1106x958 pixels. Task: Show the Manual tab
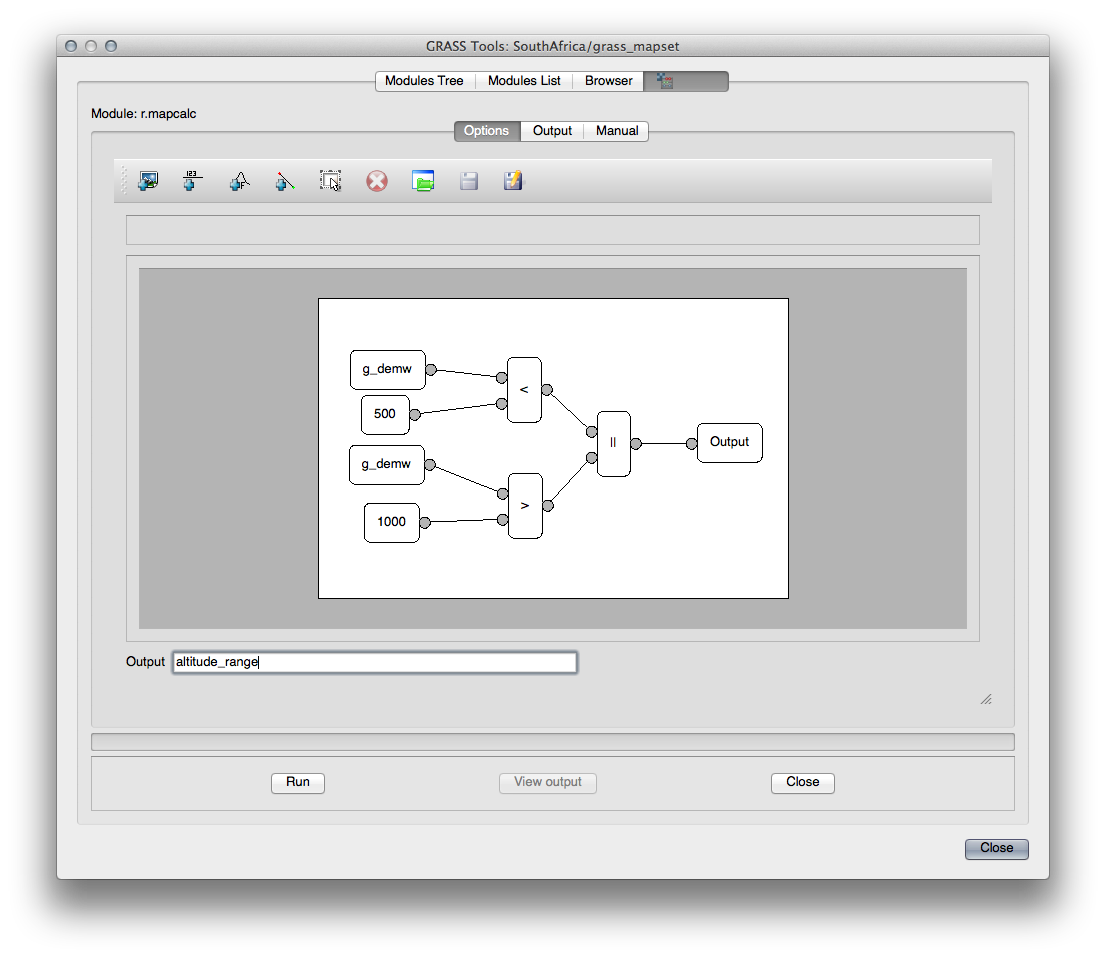pos(617,131)
